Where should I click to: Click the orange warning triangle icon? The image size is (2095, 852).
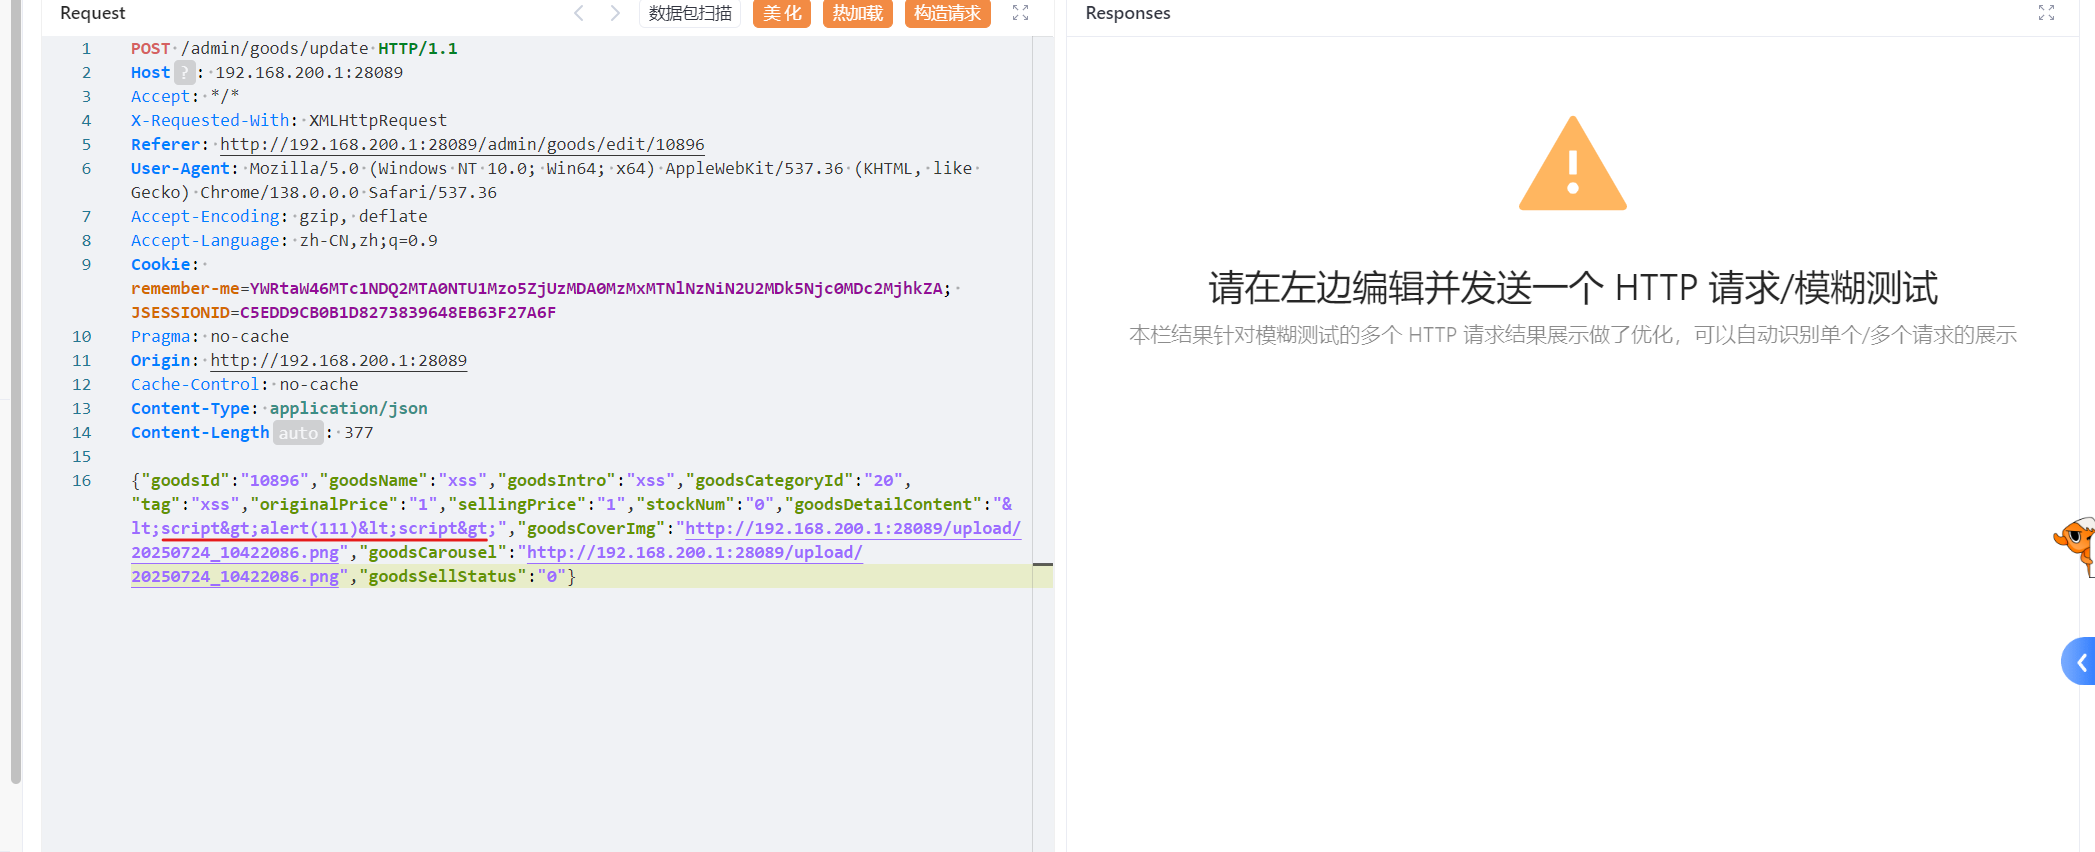[1572, 165]
